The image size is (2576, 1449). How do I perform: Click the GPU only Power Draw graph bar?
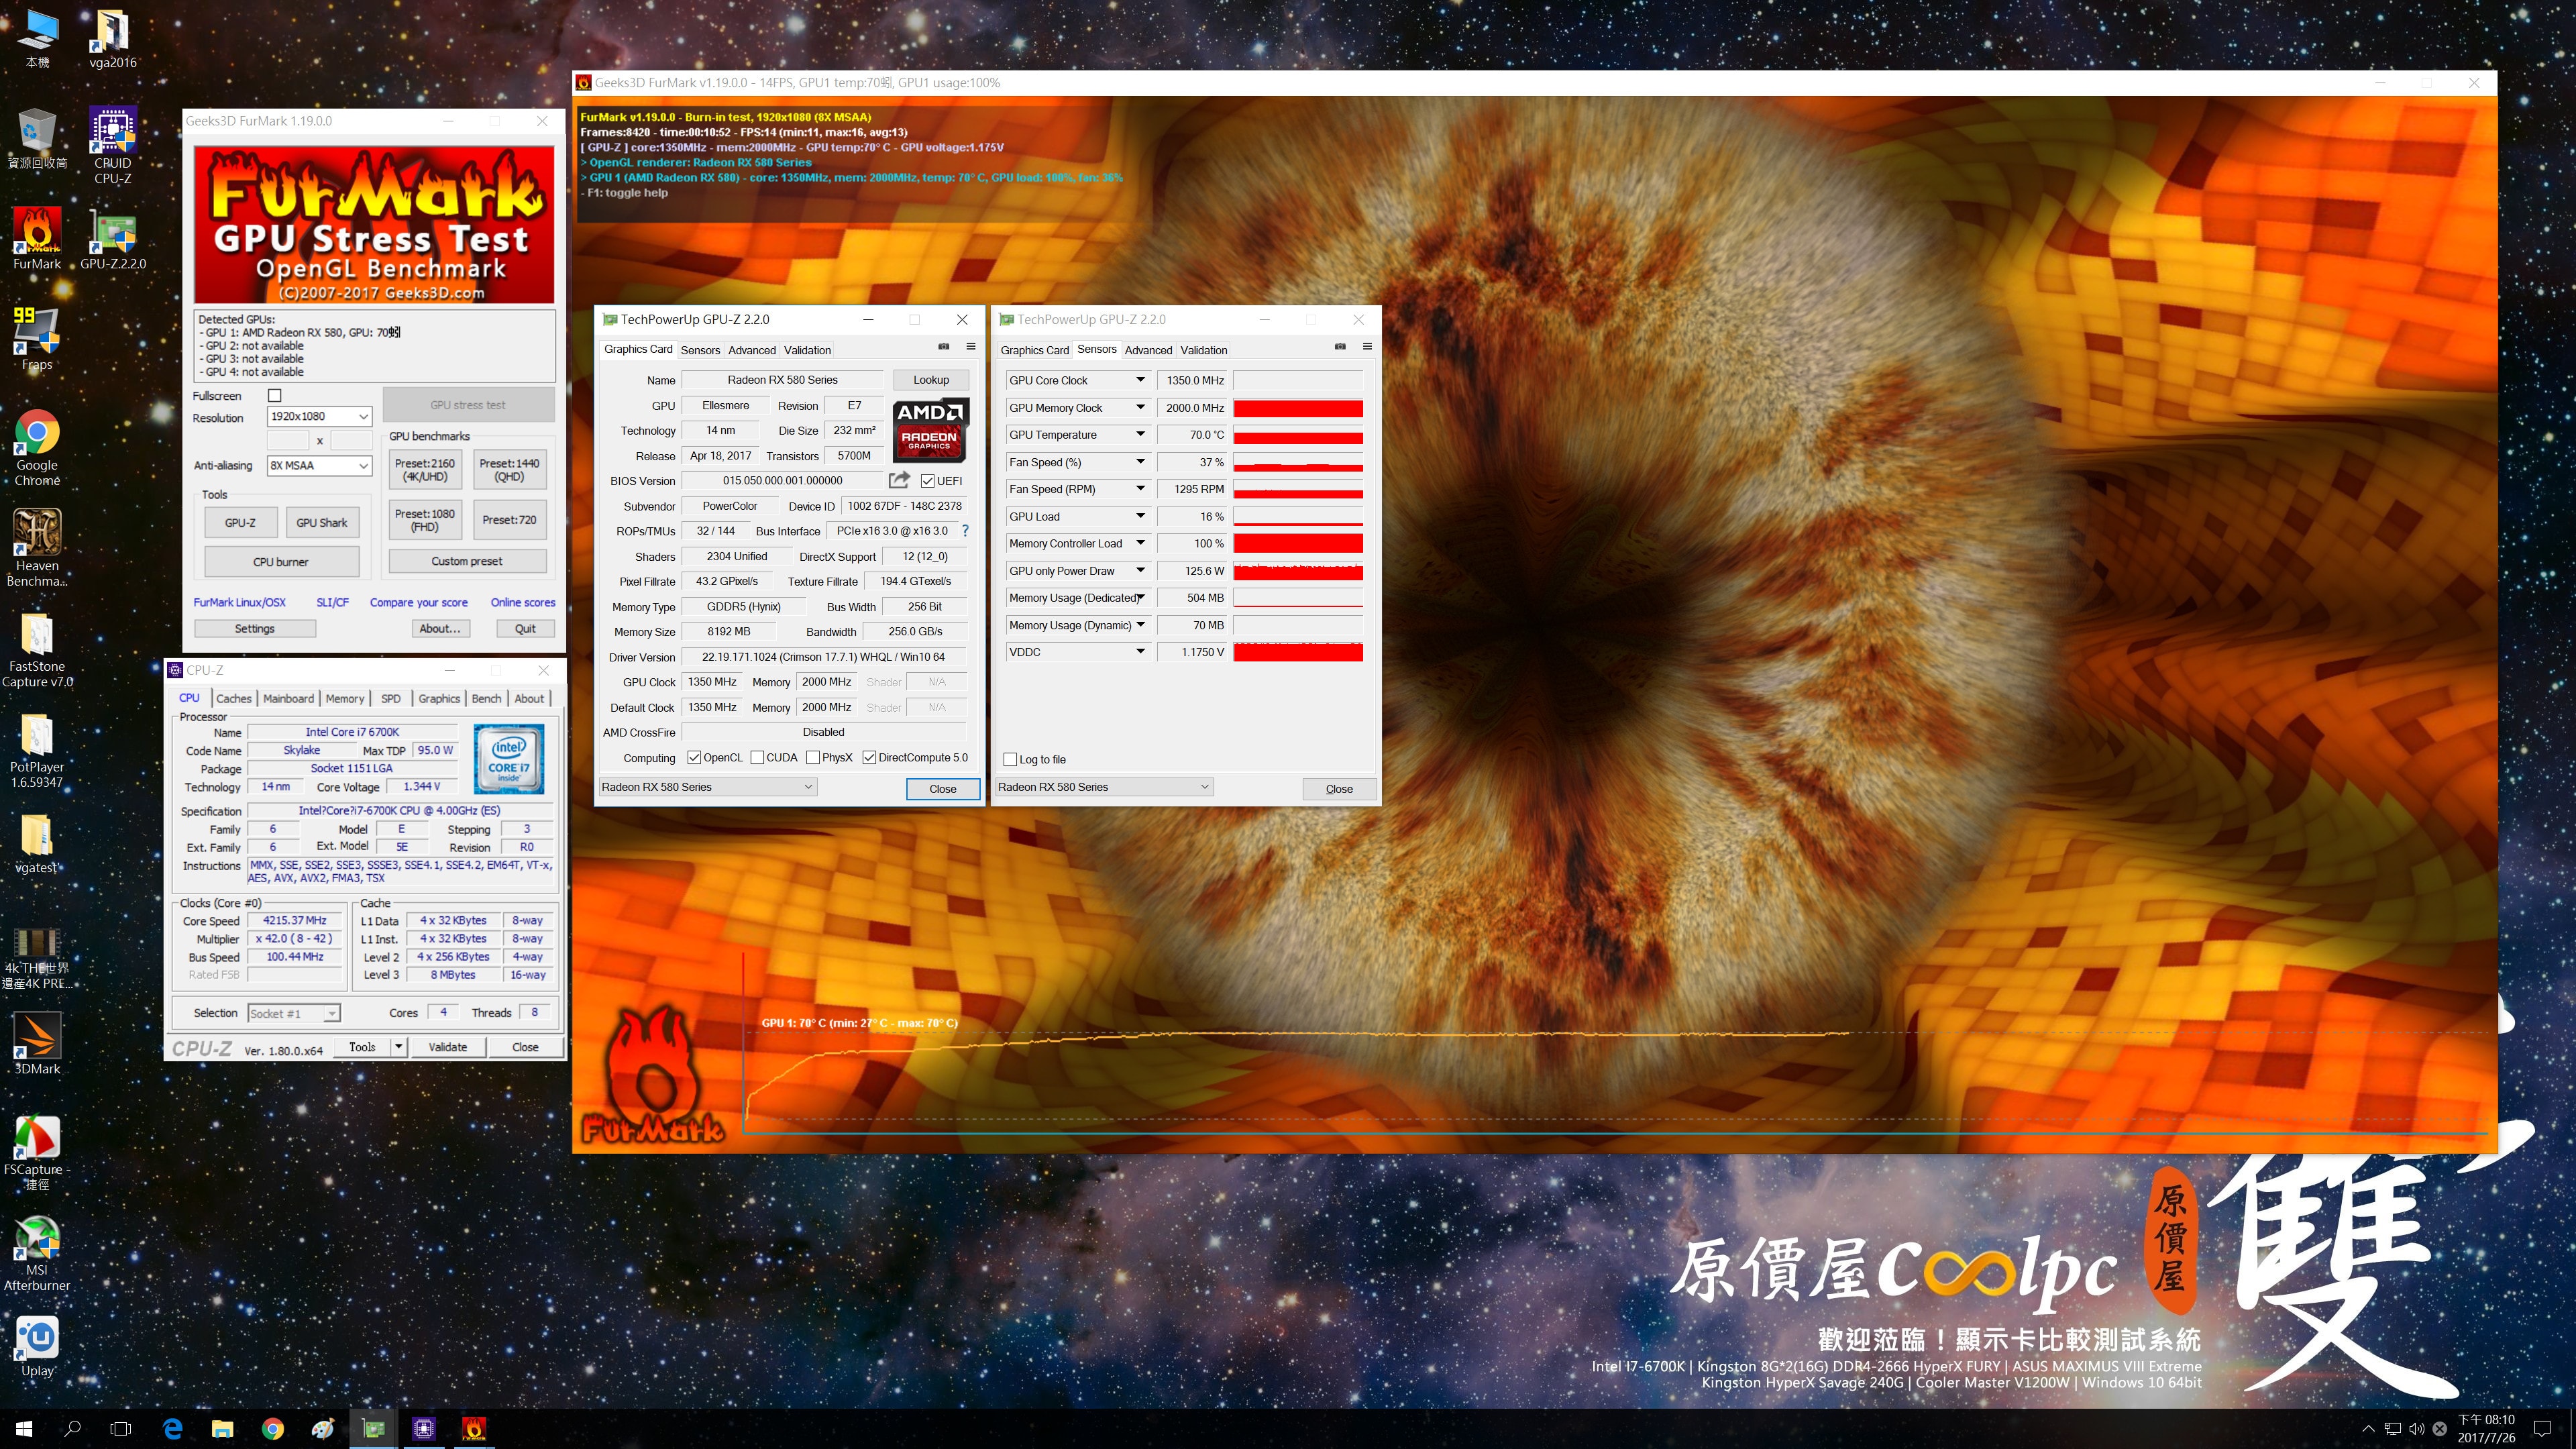click(1298, 571)
